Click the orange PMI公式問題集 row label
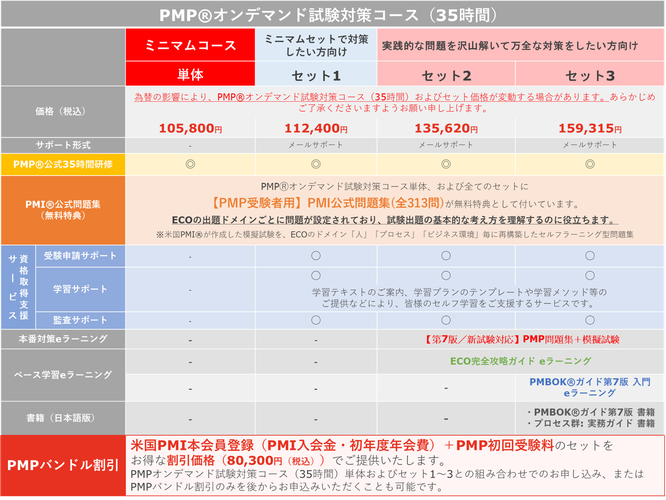Image resolution: width=666 pixels, height=500 pixels. click(63, 210)
